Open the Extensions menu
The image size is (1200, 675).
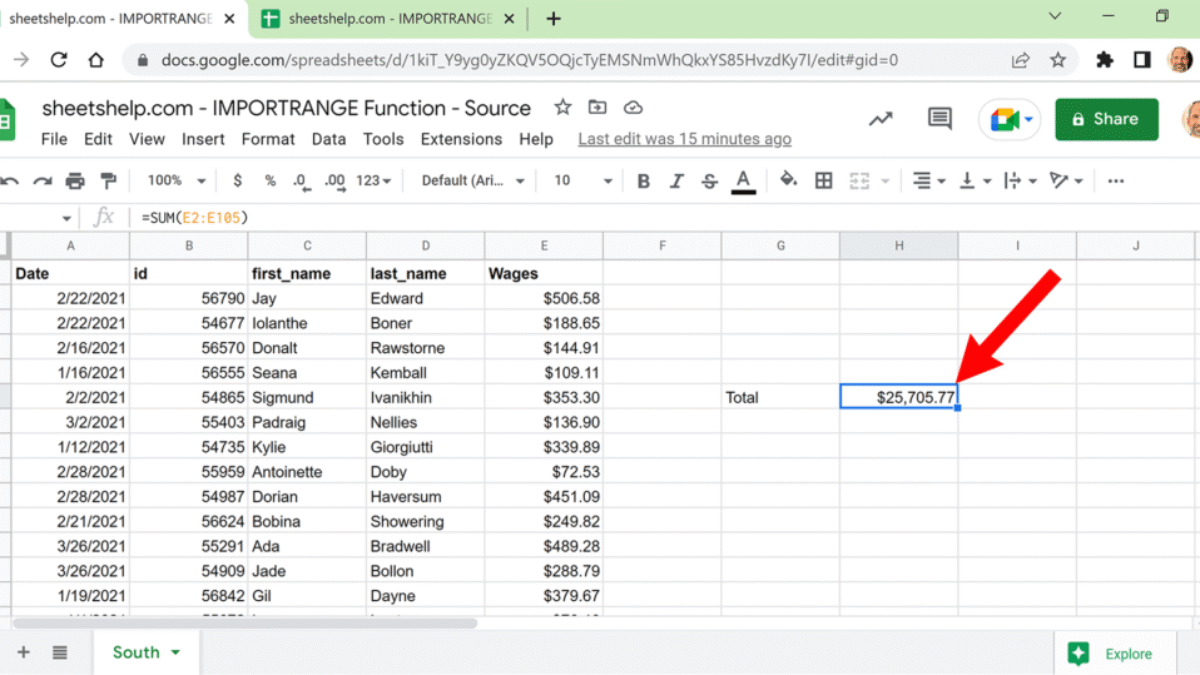461,139
